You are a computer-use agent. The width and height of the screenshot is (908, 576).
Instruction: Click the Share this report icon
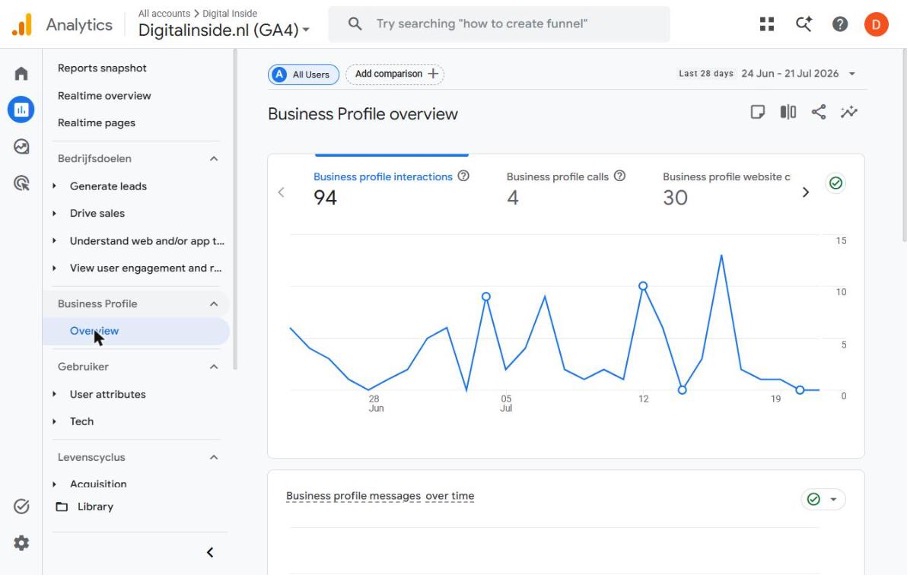818,112
